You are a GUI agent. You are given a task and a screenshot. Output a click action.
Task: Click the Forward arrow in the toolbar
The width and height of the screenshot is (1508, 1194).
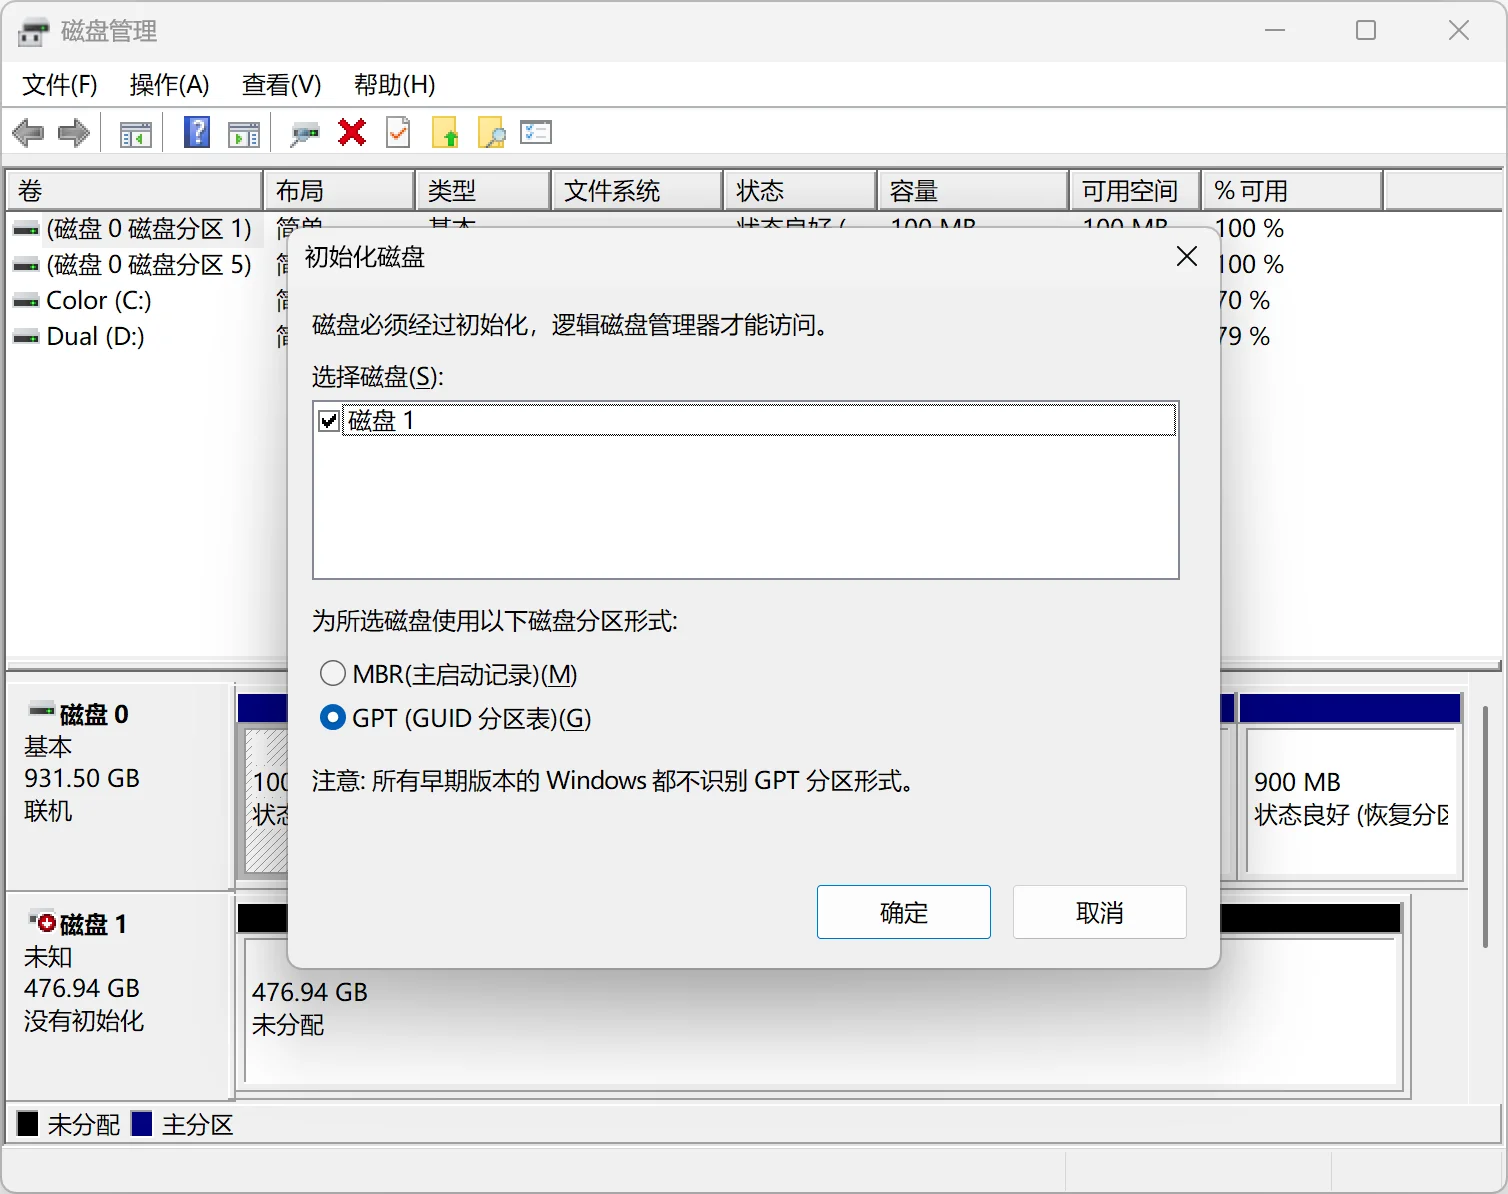click(74, 133)
